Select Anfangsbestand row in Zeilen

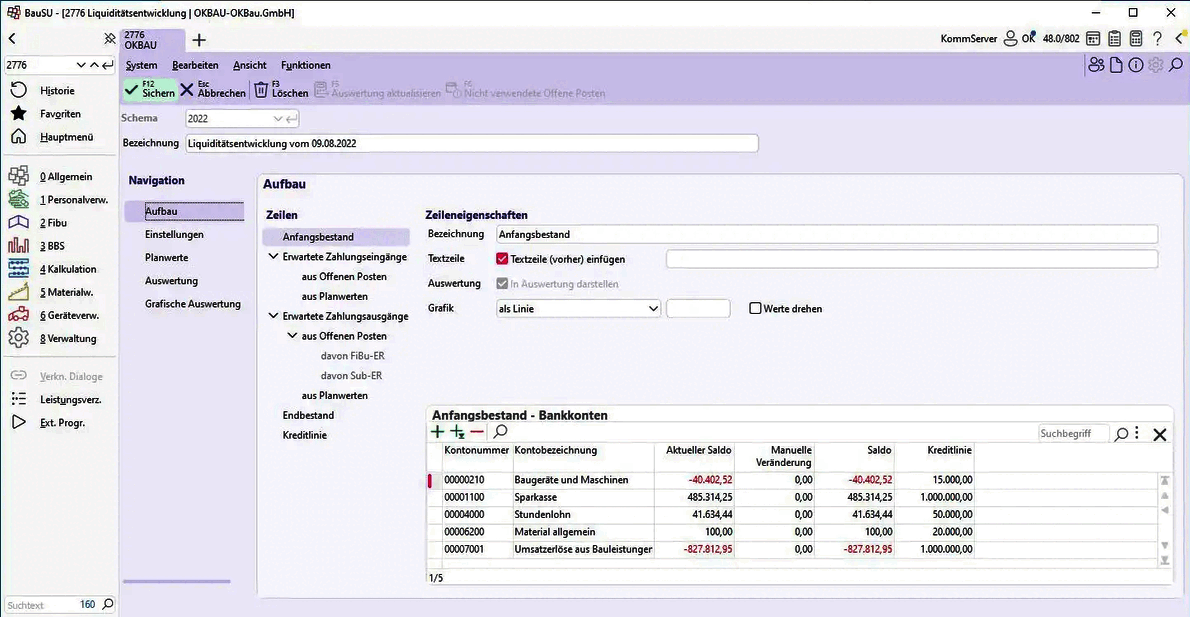point(336,237)
